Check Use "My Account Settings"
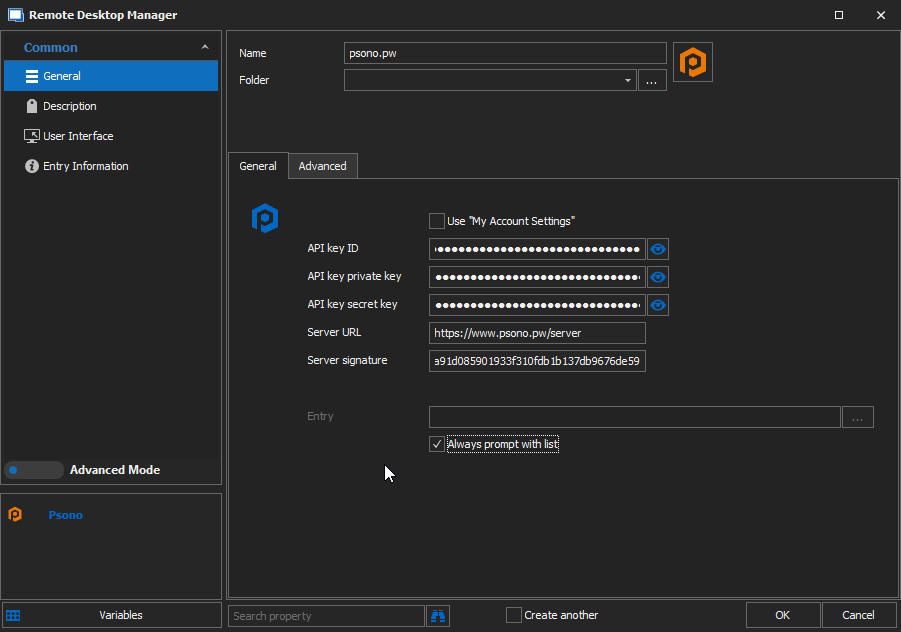Viewport: 901px width, 632px height. 437,221
